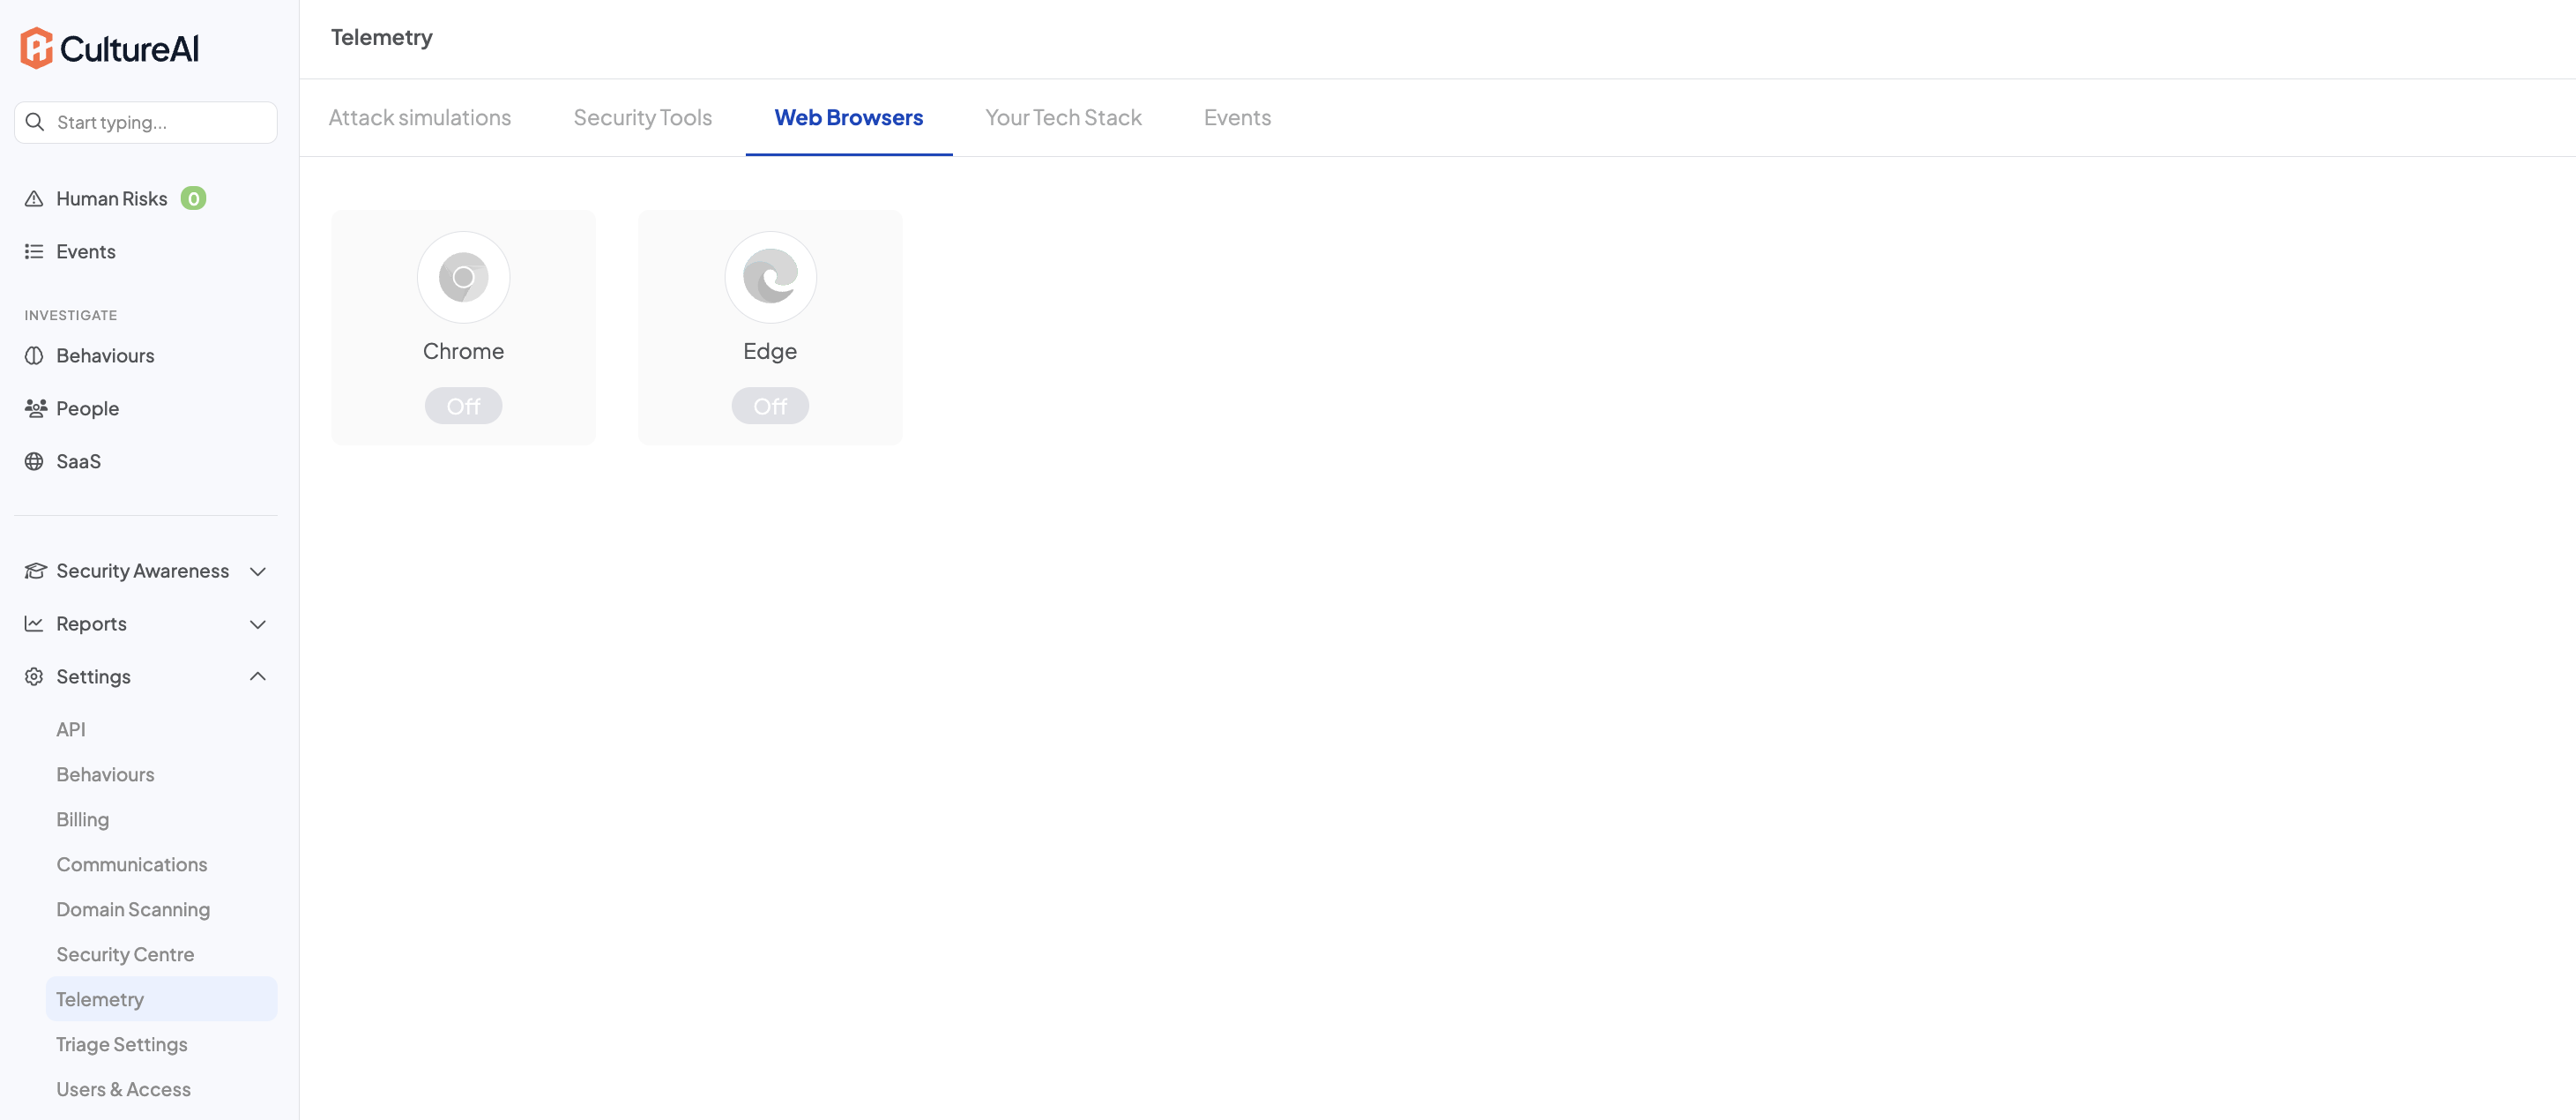Expand the Reports chevron

pyautogui.click(x=257, y=624)
